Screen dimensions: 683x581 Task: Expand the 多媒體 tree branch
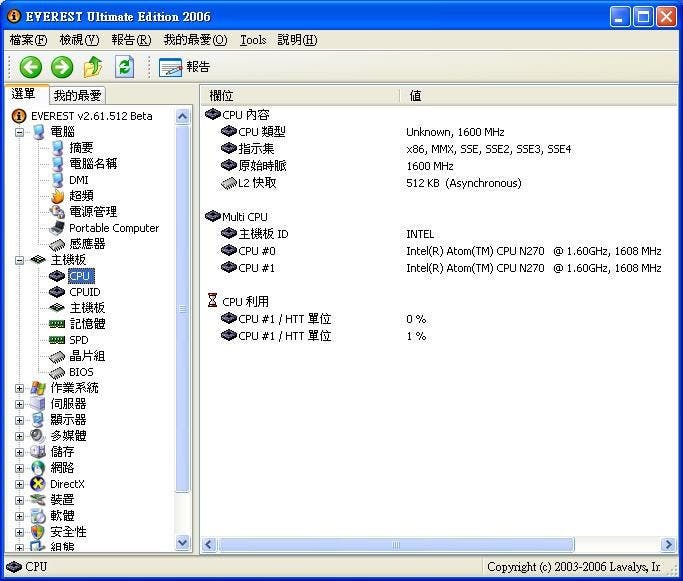(x=20, y=436)
